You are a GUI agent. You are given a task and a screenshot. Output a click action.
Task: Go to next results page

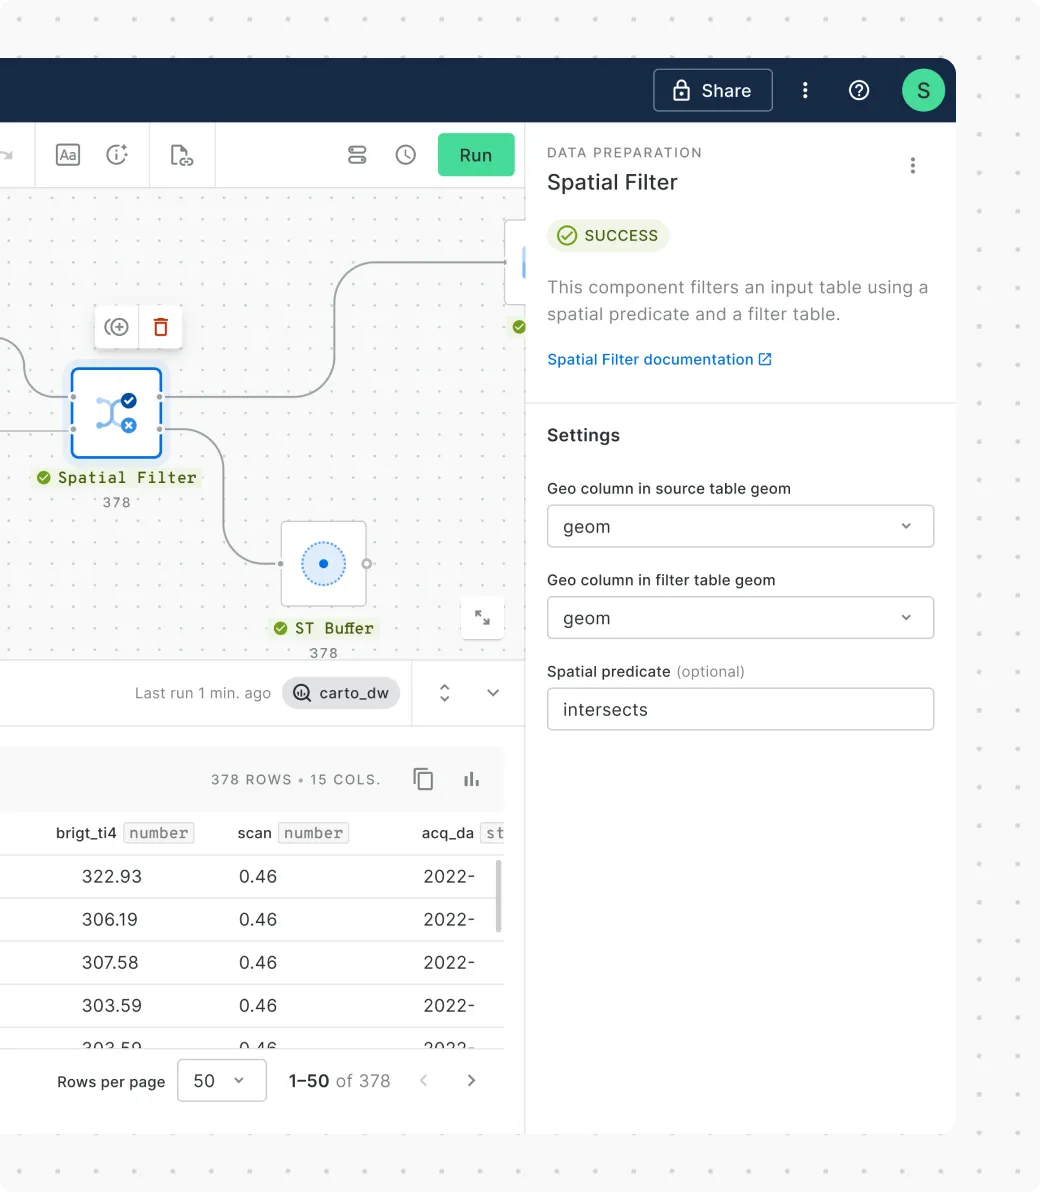(471, 1081)
